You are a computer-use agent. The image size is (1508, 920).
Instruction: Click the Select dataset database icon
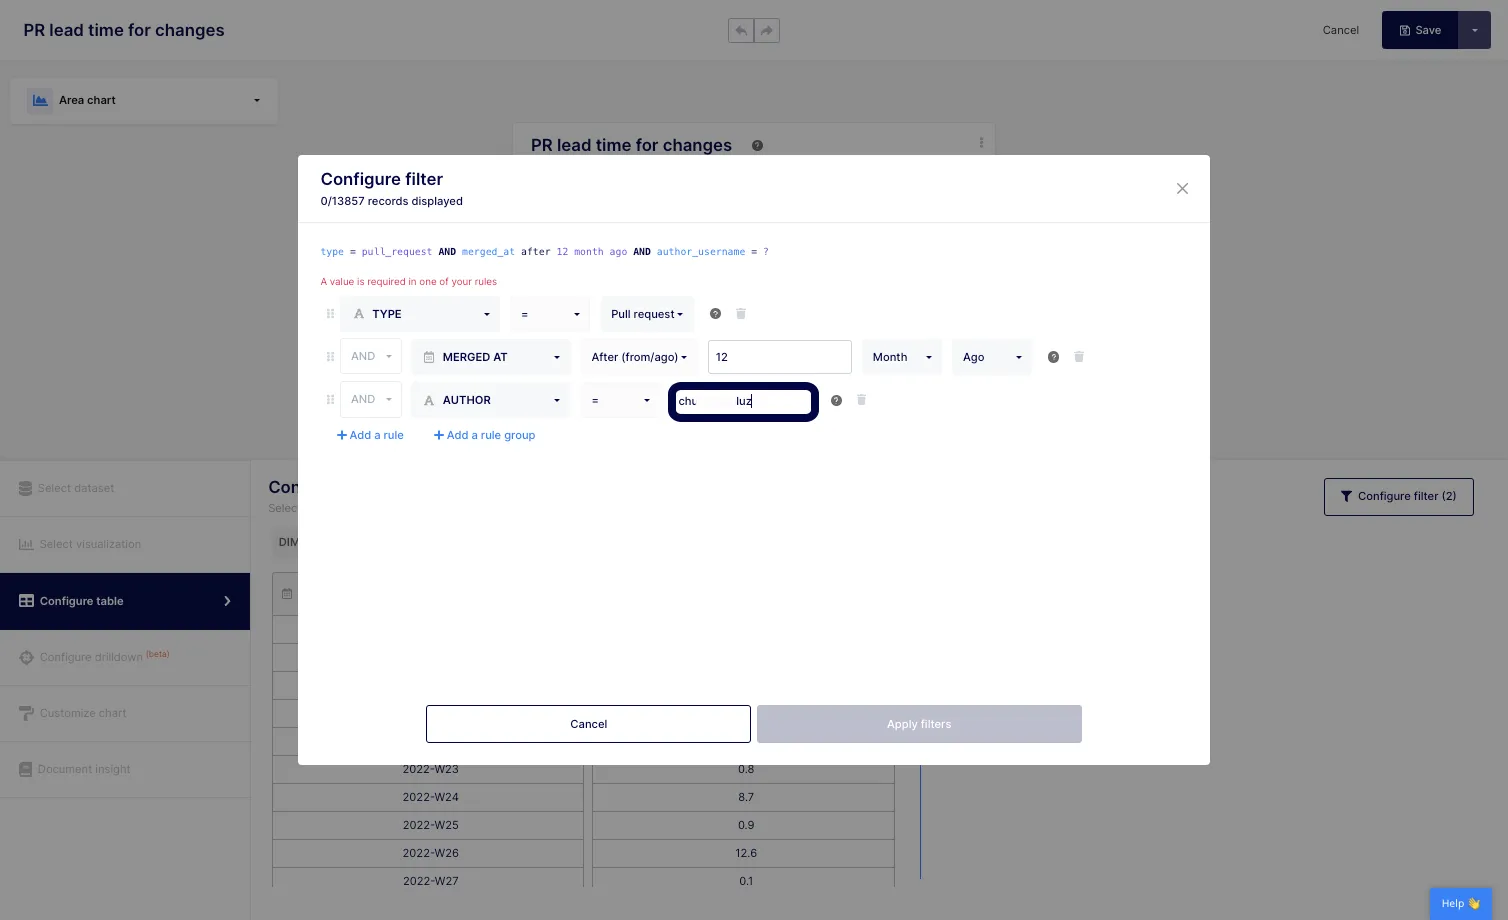[25, 488]
